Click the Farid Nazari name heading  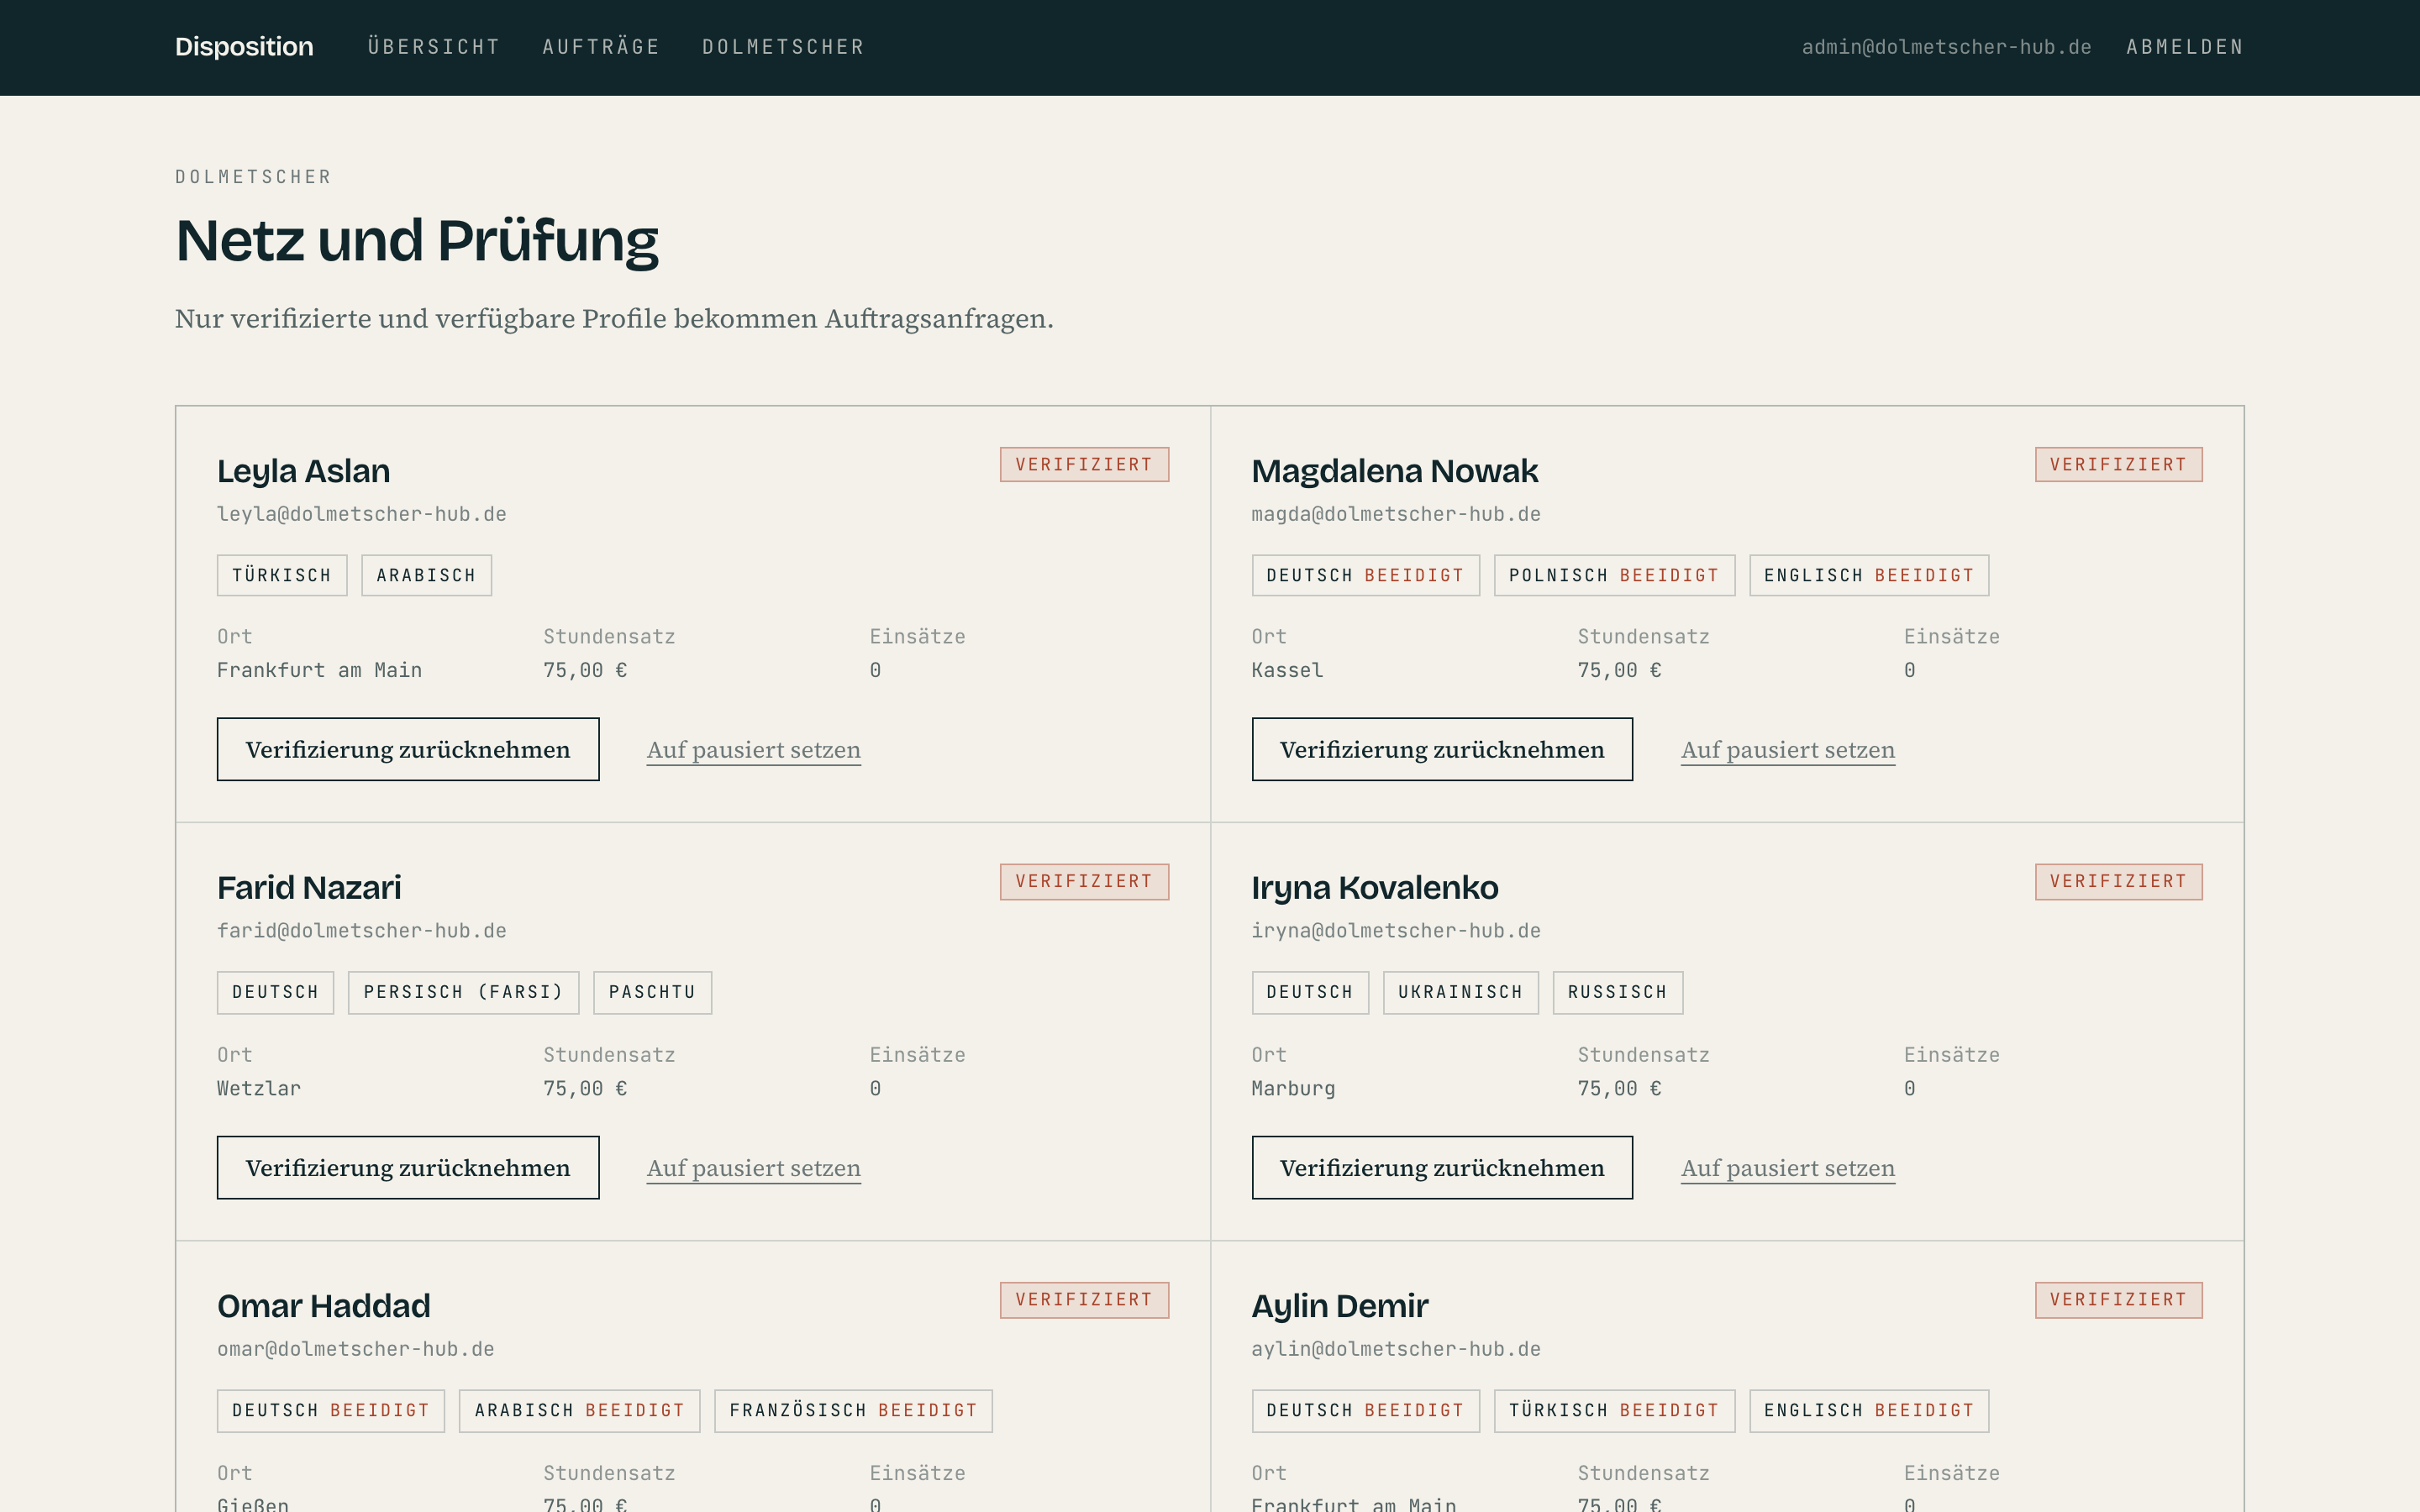[309, 888]
